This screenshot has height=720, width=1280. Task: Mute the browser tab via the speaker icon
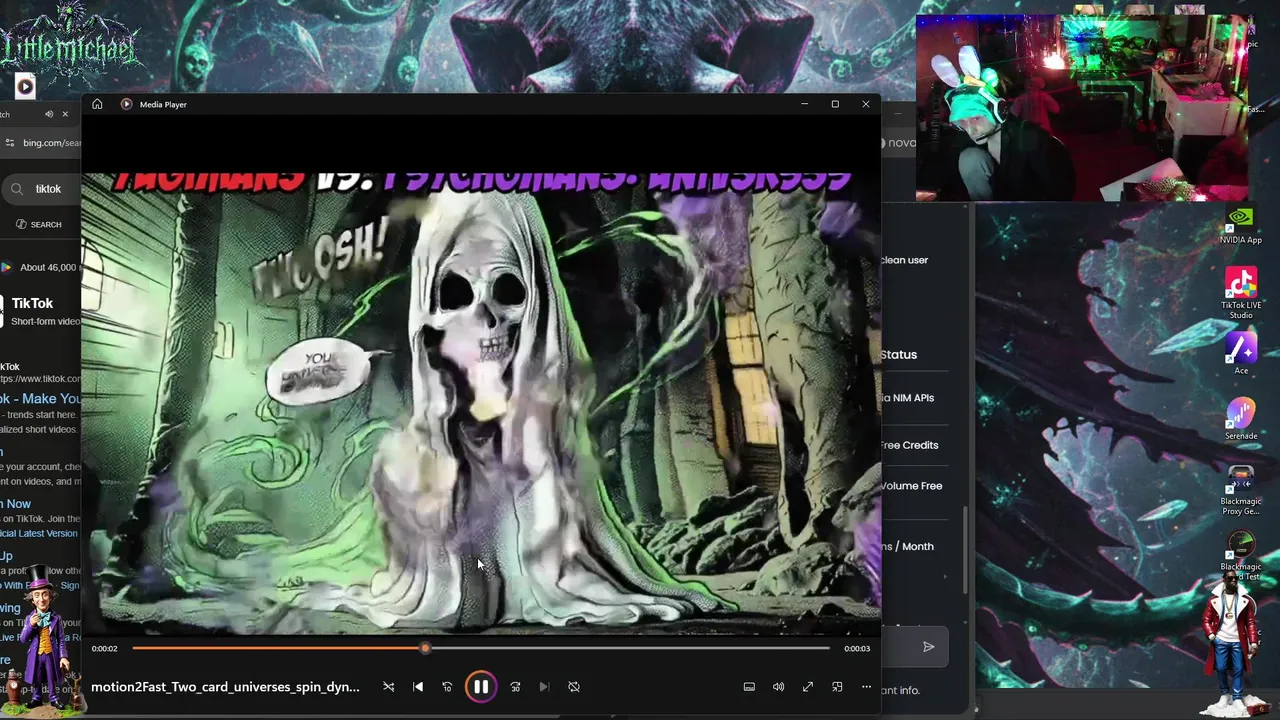click(x=48, y=114)
